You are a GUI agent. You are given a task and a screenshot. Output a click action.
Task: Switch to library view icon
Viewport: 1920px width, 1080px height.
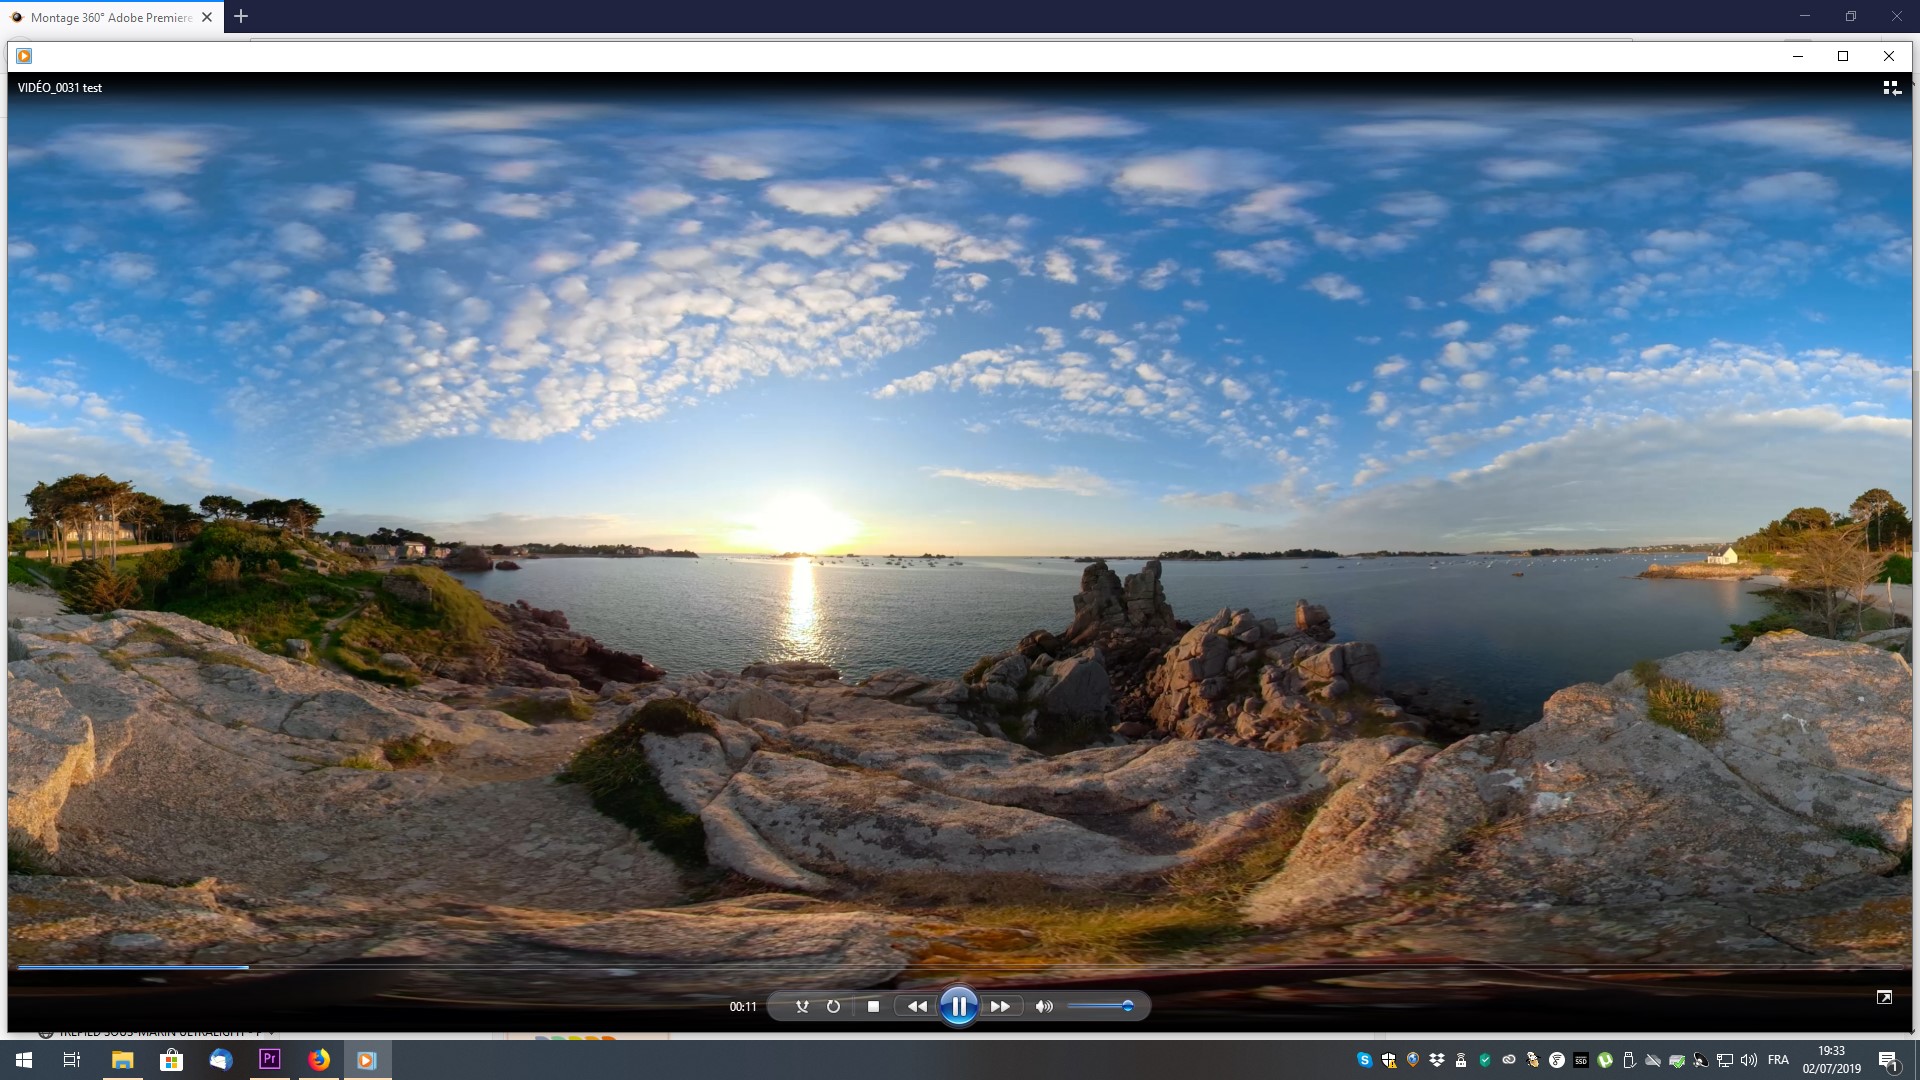[1891, 88]
